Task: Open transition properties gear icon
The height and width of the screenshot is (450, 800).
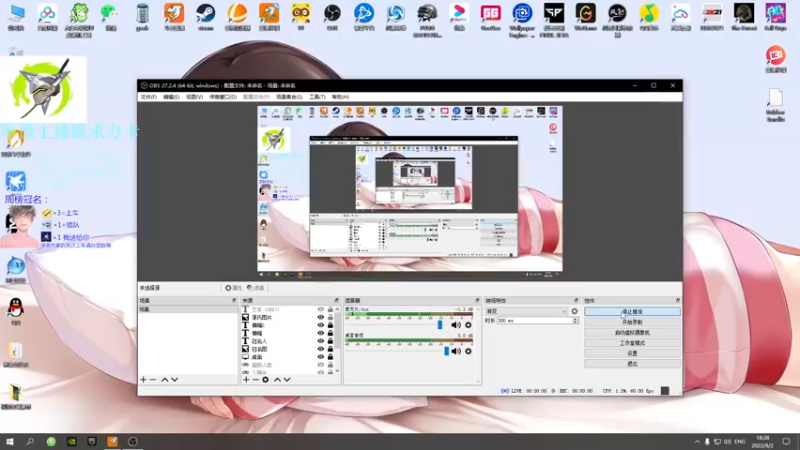Action: (x=574, y=311)
